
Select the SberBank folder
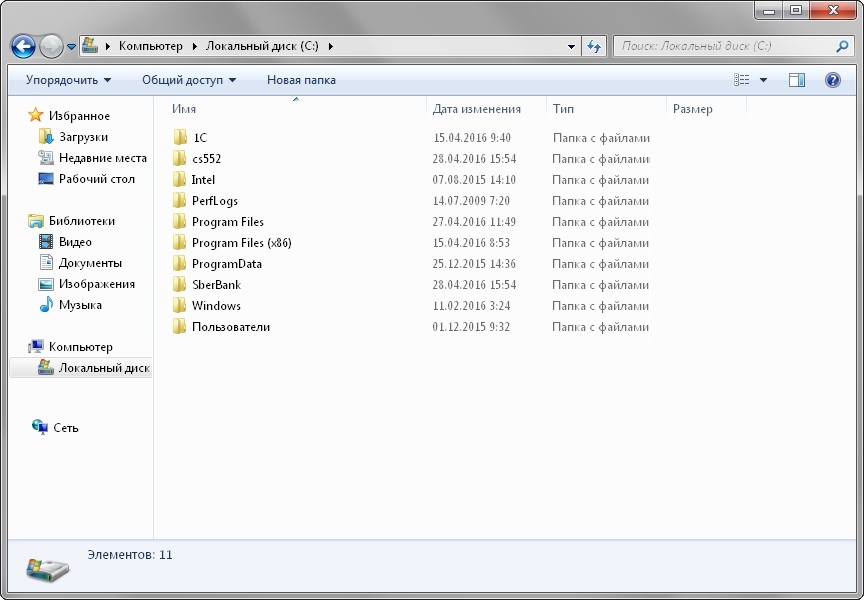pyautogui.click(x=215, y=285)
